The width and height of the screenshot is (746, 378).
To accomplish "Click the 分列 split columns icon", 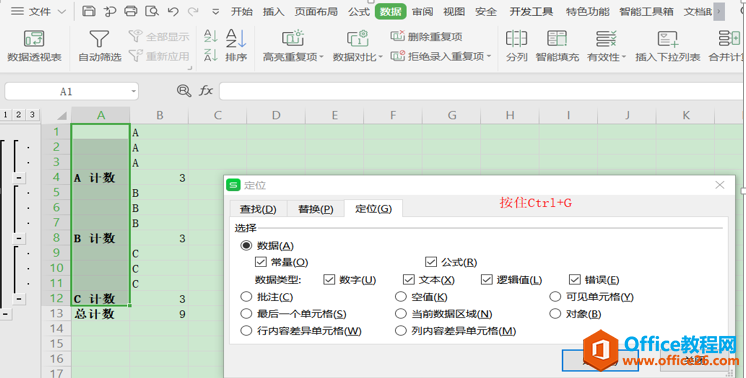I will point(517,39).
